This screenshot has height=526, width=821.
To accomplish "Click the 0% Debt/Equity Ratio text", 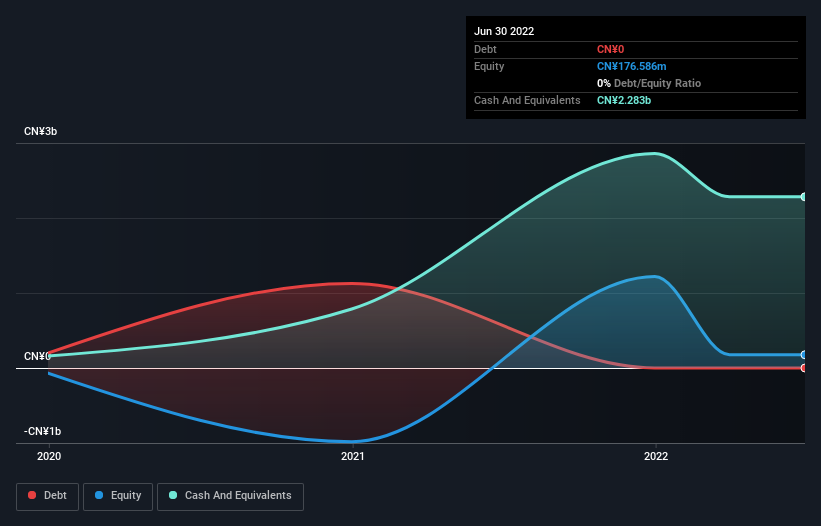I will click(649, 83).
